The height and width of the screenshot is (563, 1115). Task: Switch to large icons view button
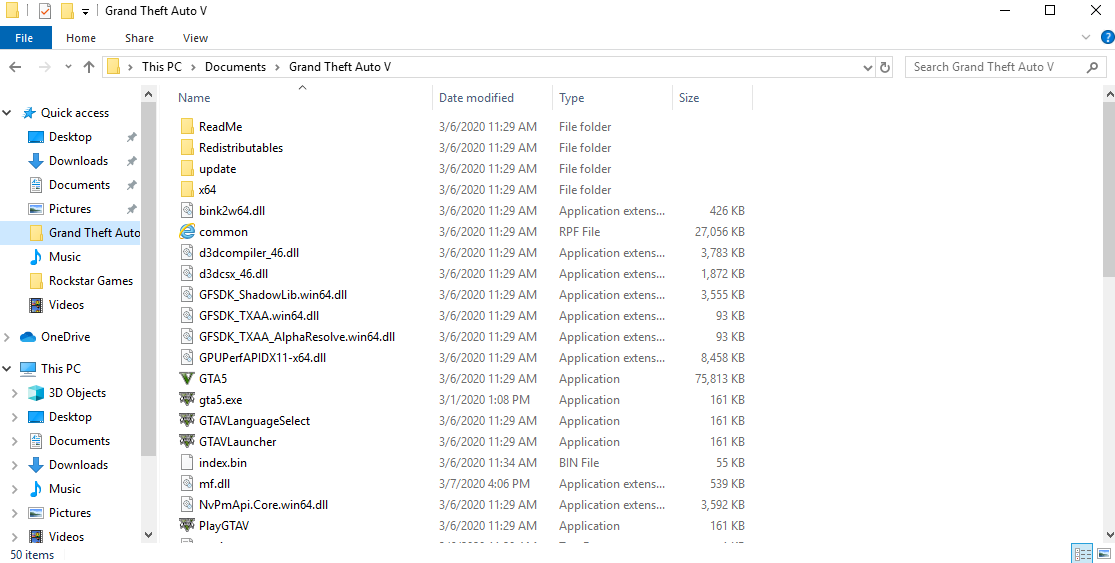coord(1103,554)
